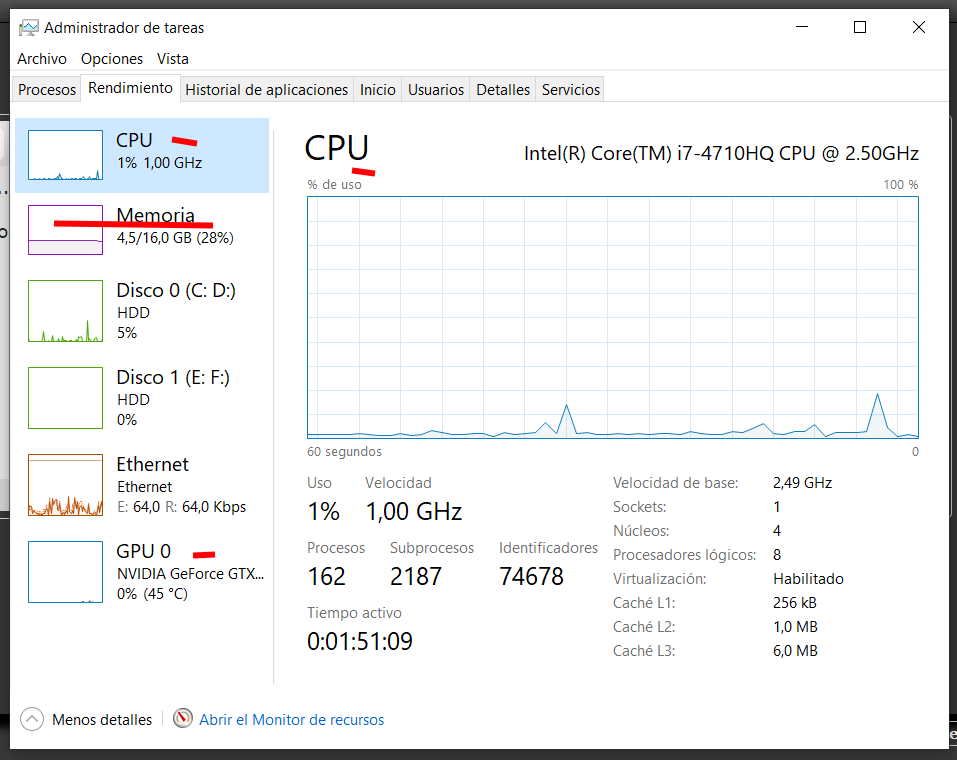Switch to Historial de aplicaciones tab

pyautogui.click(x=267, y=90)
